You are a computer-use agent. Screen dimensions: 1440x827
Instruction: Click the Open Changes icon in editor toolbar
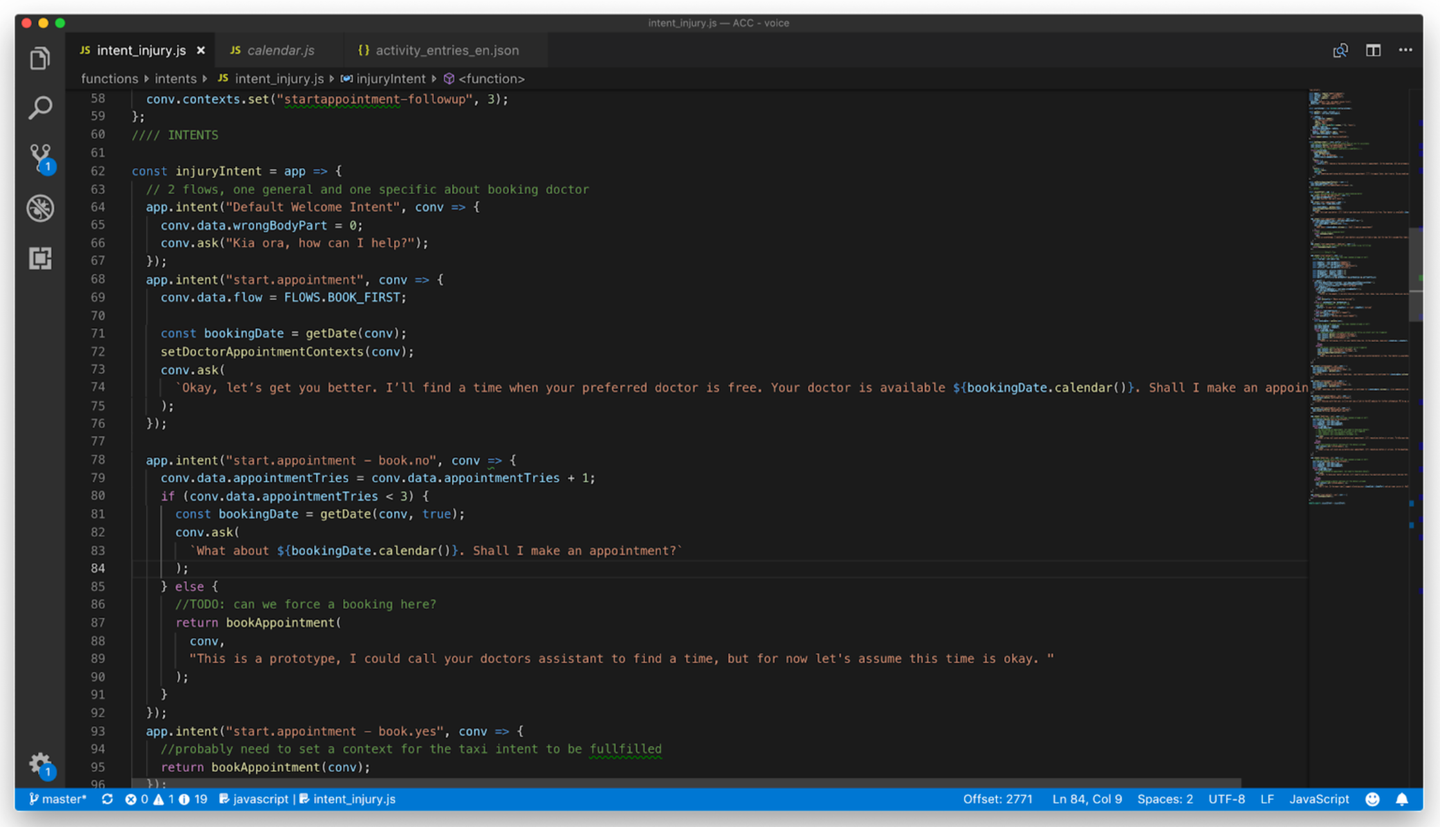(x=1340, y=50)
